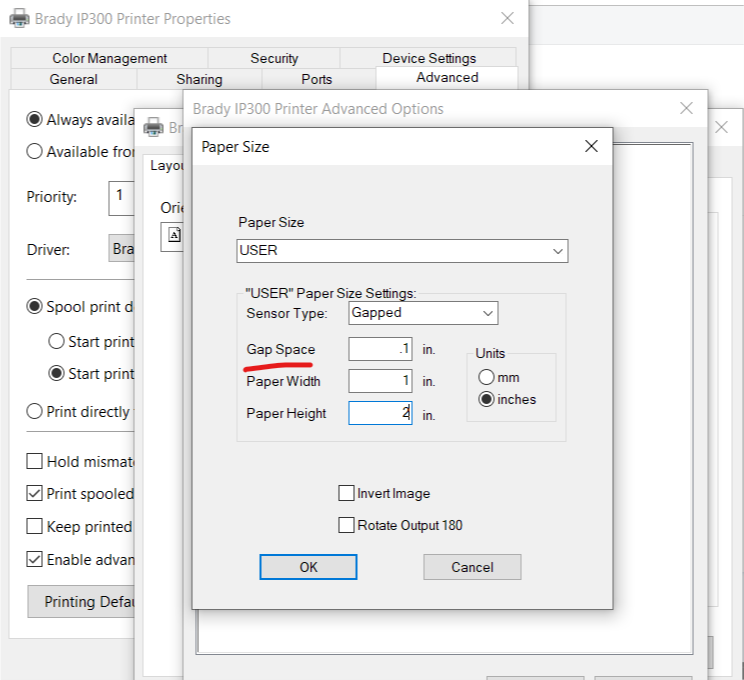Switch to the Device Settings tab
The width and height of the screenshot is (744, 680).
428,58
